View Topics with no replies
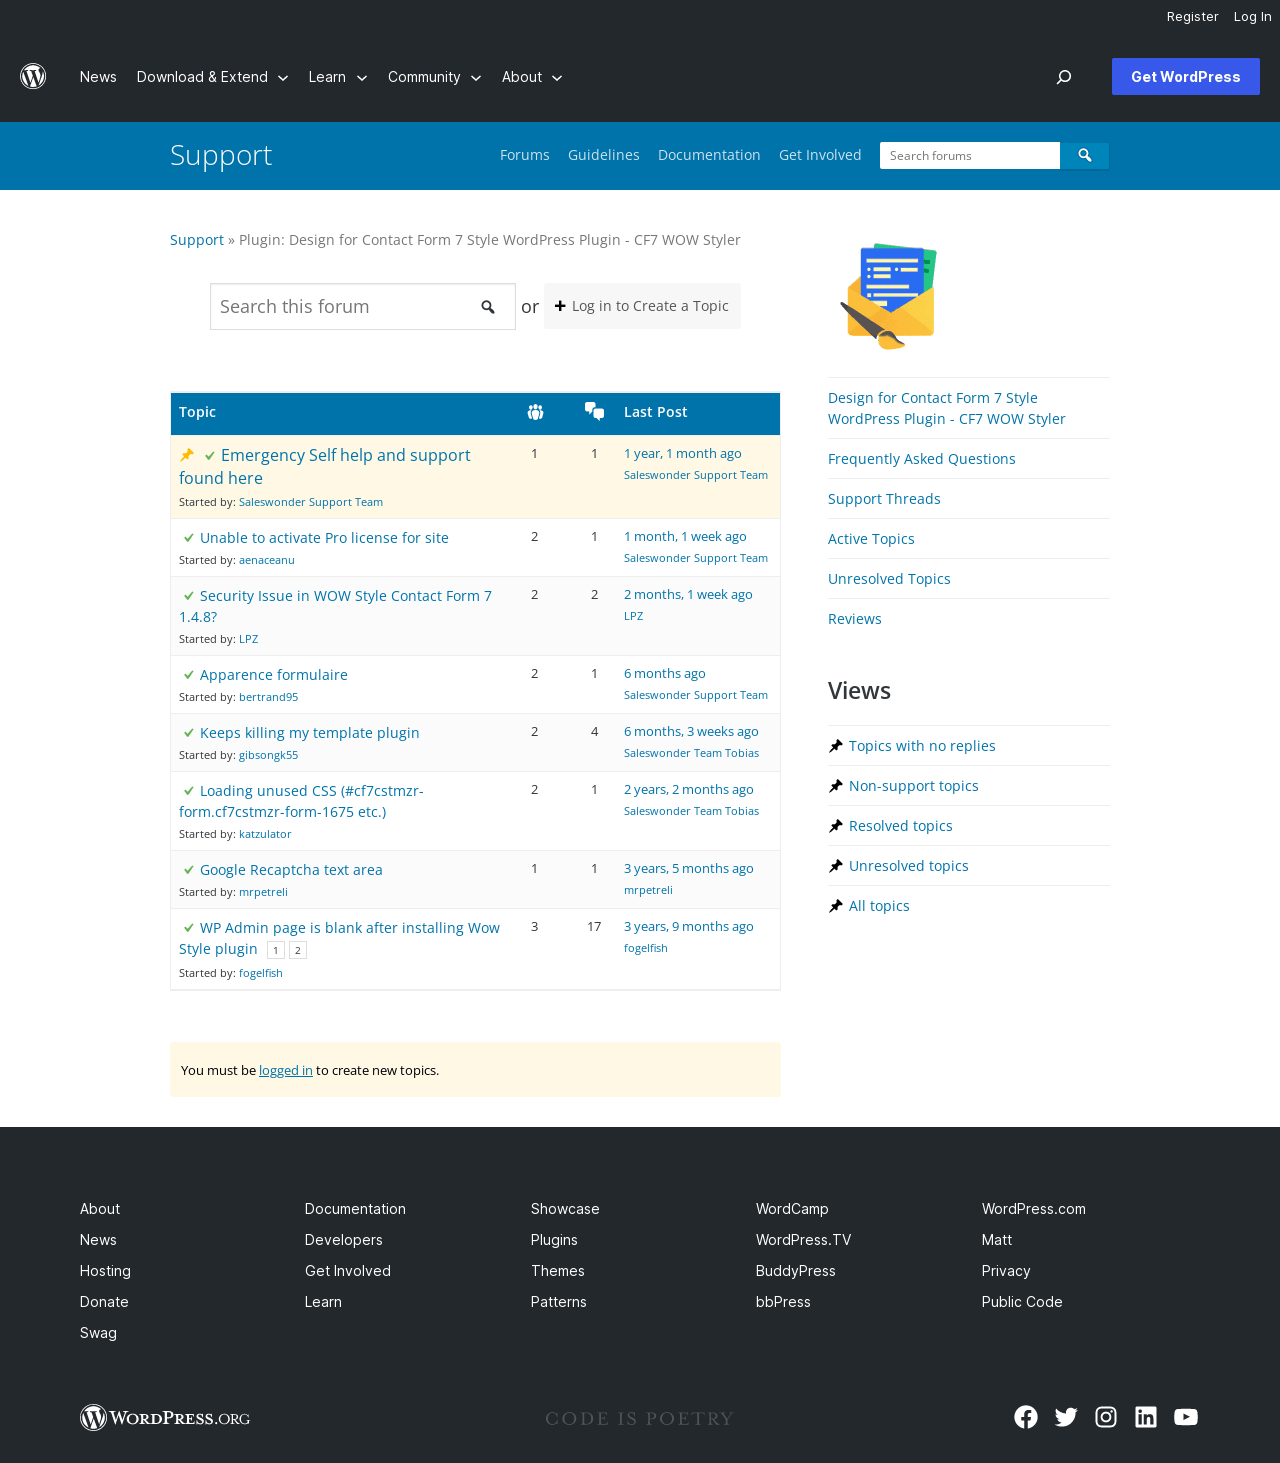Screen dimensions: 1280x1463 click(x=922, y=746)
